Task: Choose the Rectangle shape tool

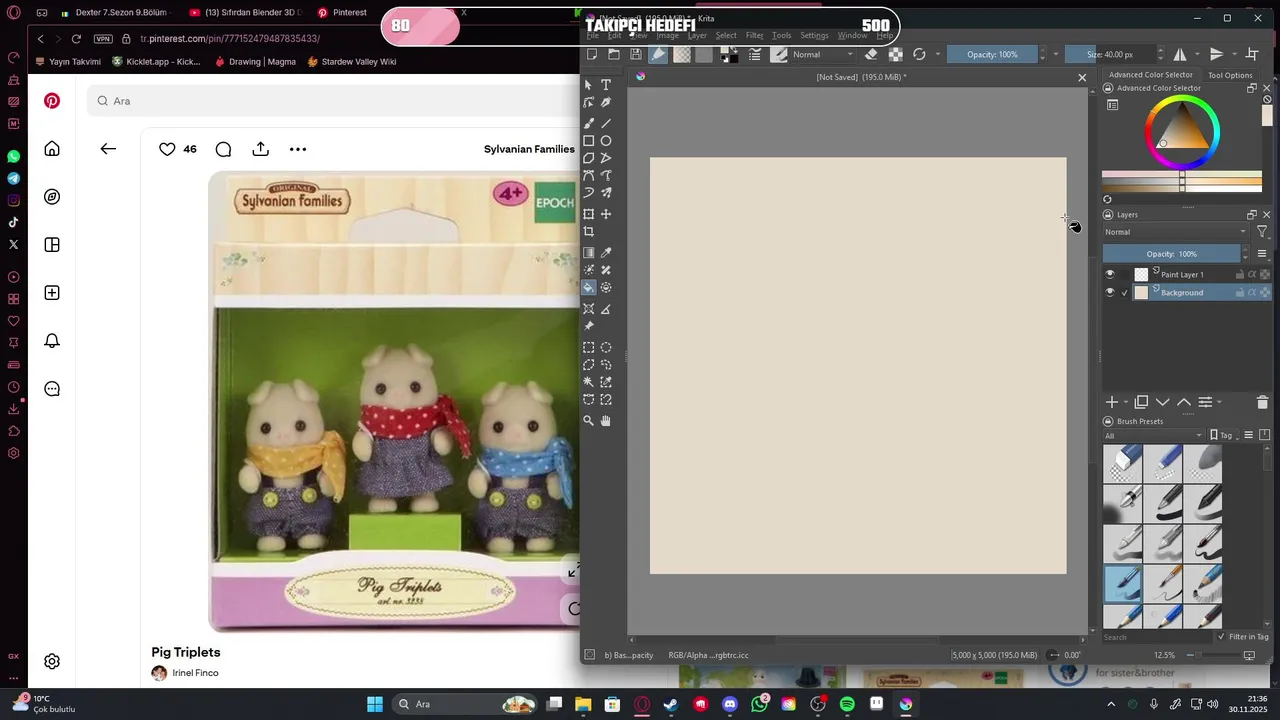Action: [589, 141]
